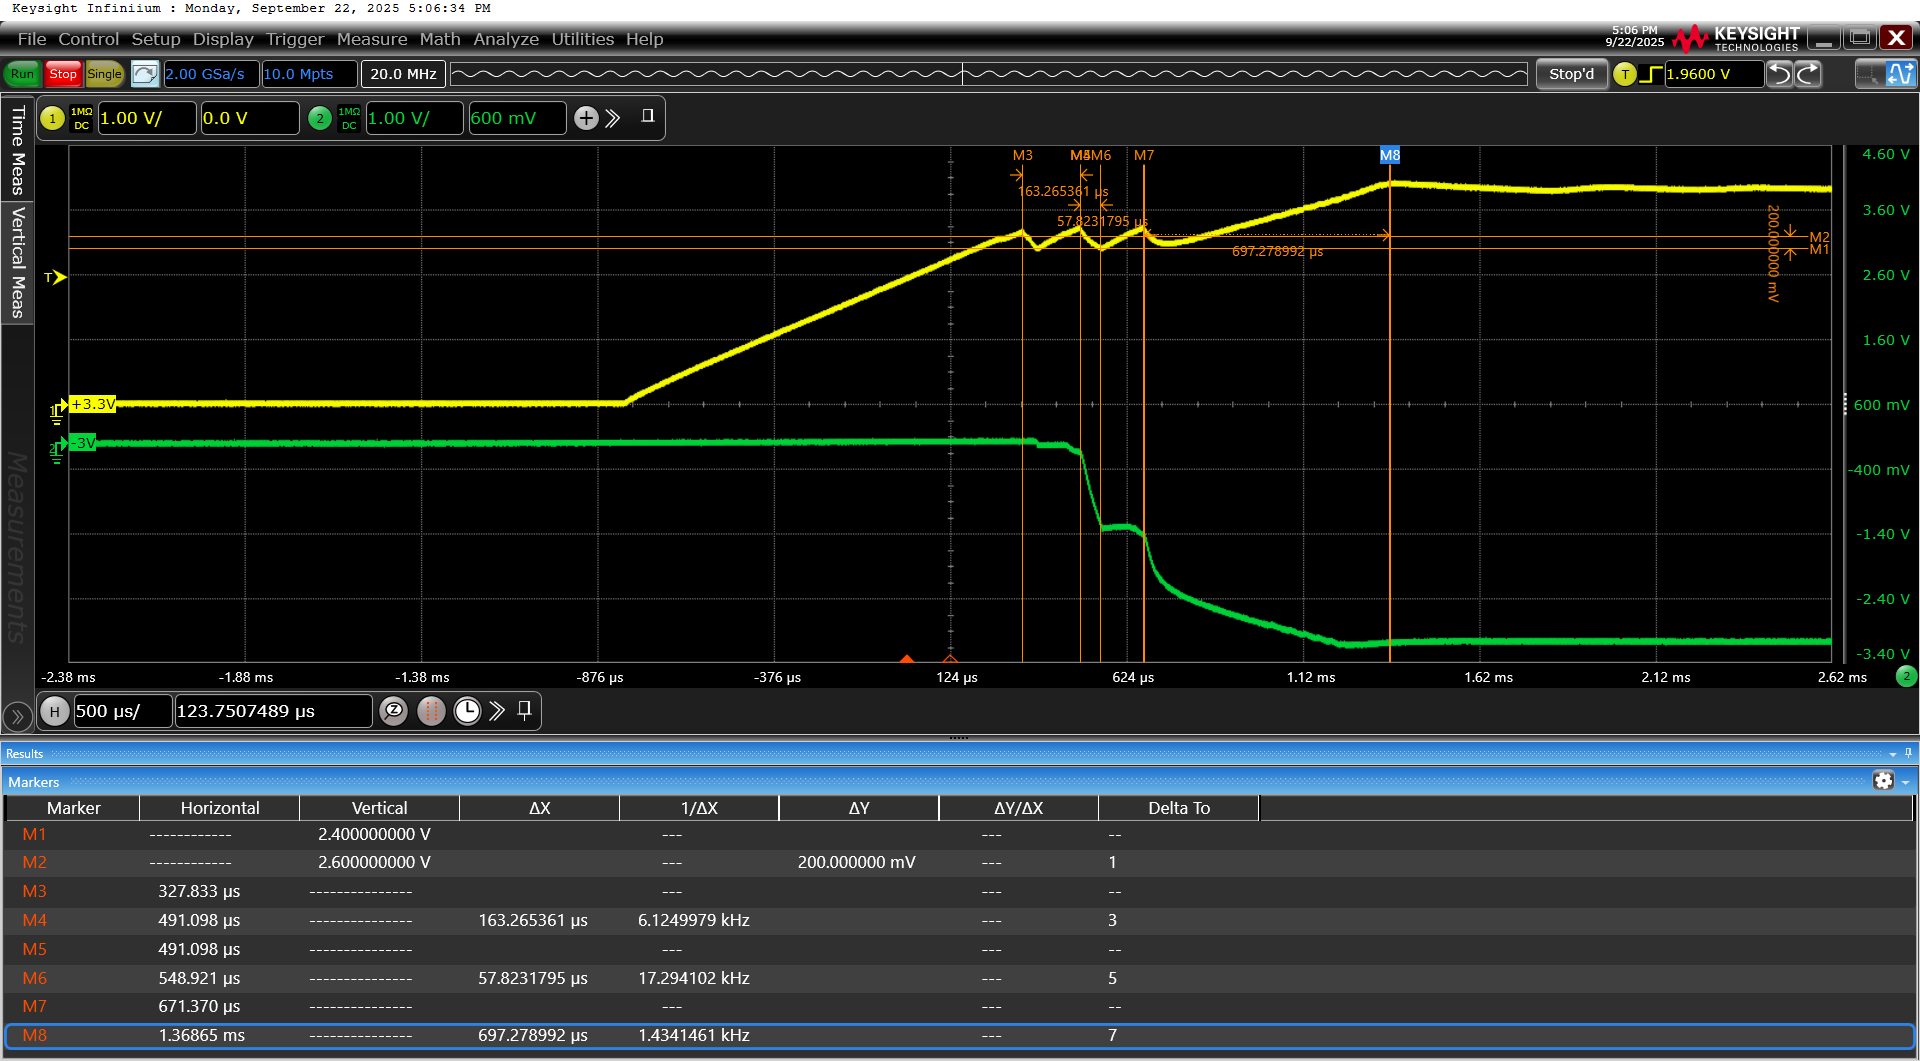Edit channel 2 scale 1.00 V/ field

tap(414, 118)
